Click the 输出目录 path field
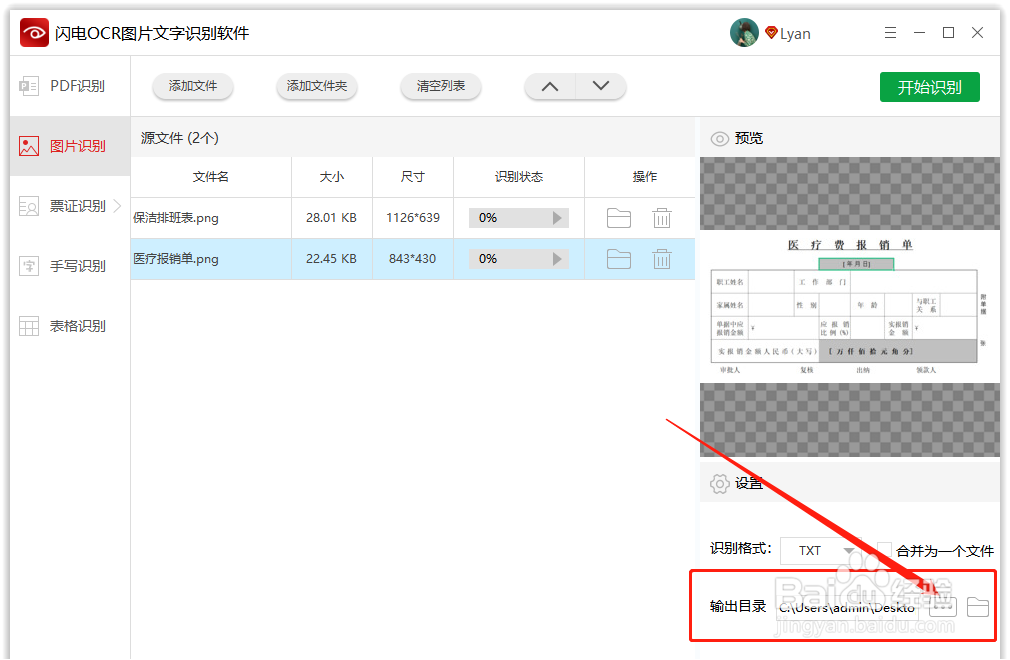Viewport: 1010px width, 660px height. [846, 607]
